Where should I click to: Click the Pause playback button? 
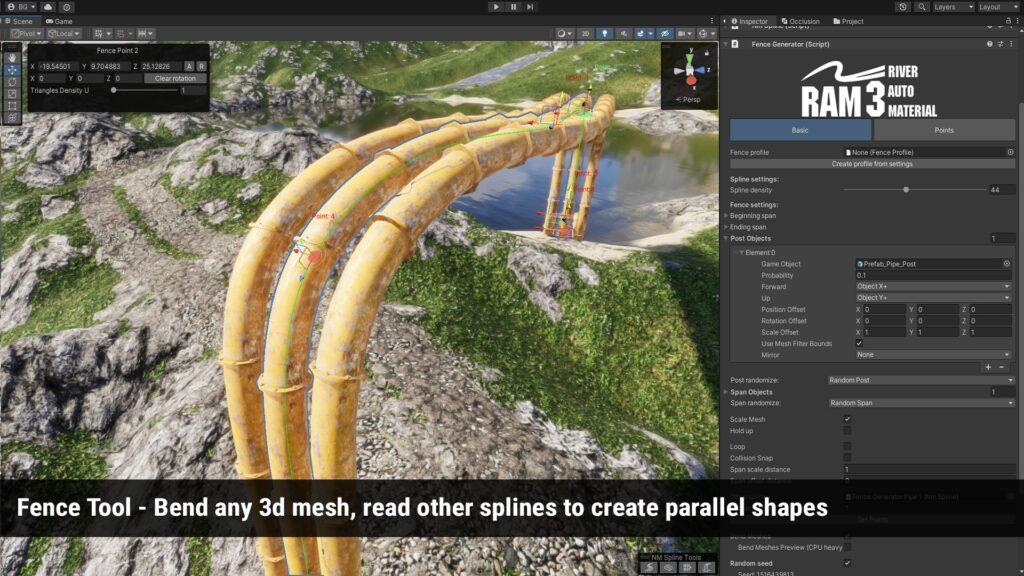coord(513,7)
